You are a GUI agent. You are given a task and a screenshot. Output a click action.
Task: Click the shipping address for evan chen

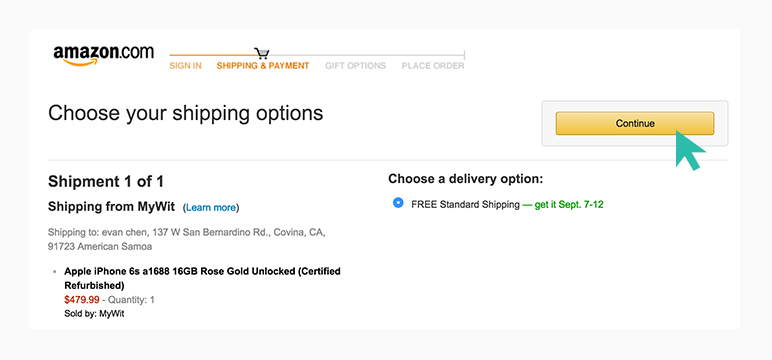(x=187, y=239)
